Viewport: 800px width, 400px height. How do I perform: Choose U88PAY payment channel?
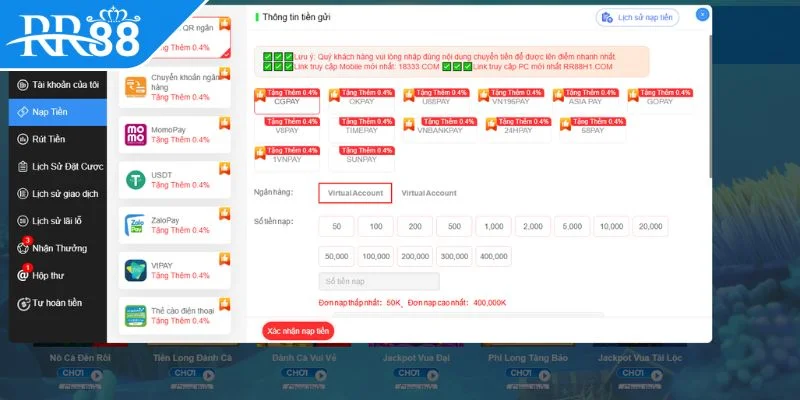pyautogui.click(x=436, y=102)
